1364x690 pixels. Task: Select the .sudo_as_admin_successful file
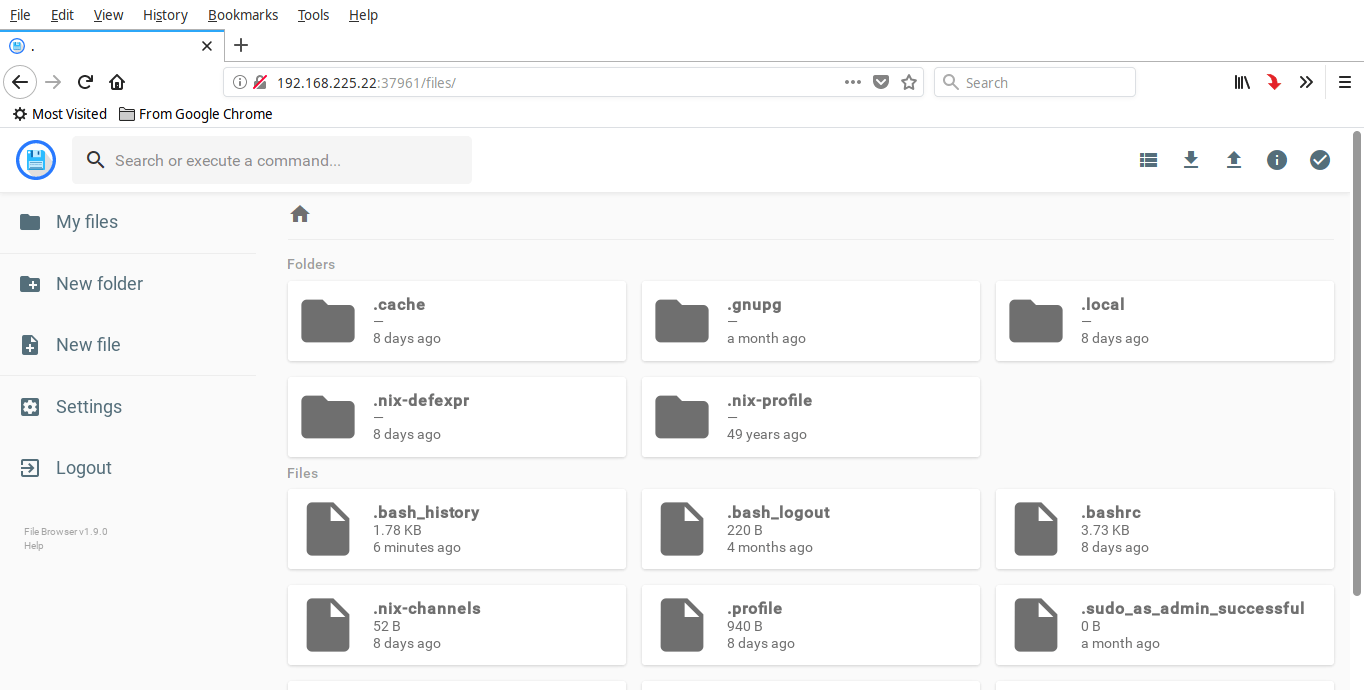1165,625
